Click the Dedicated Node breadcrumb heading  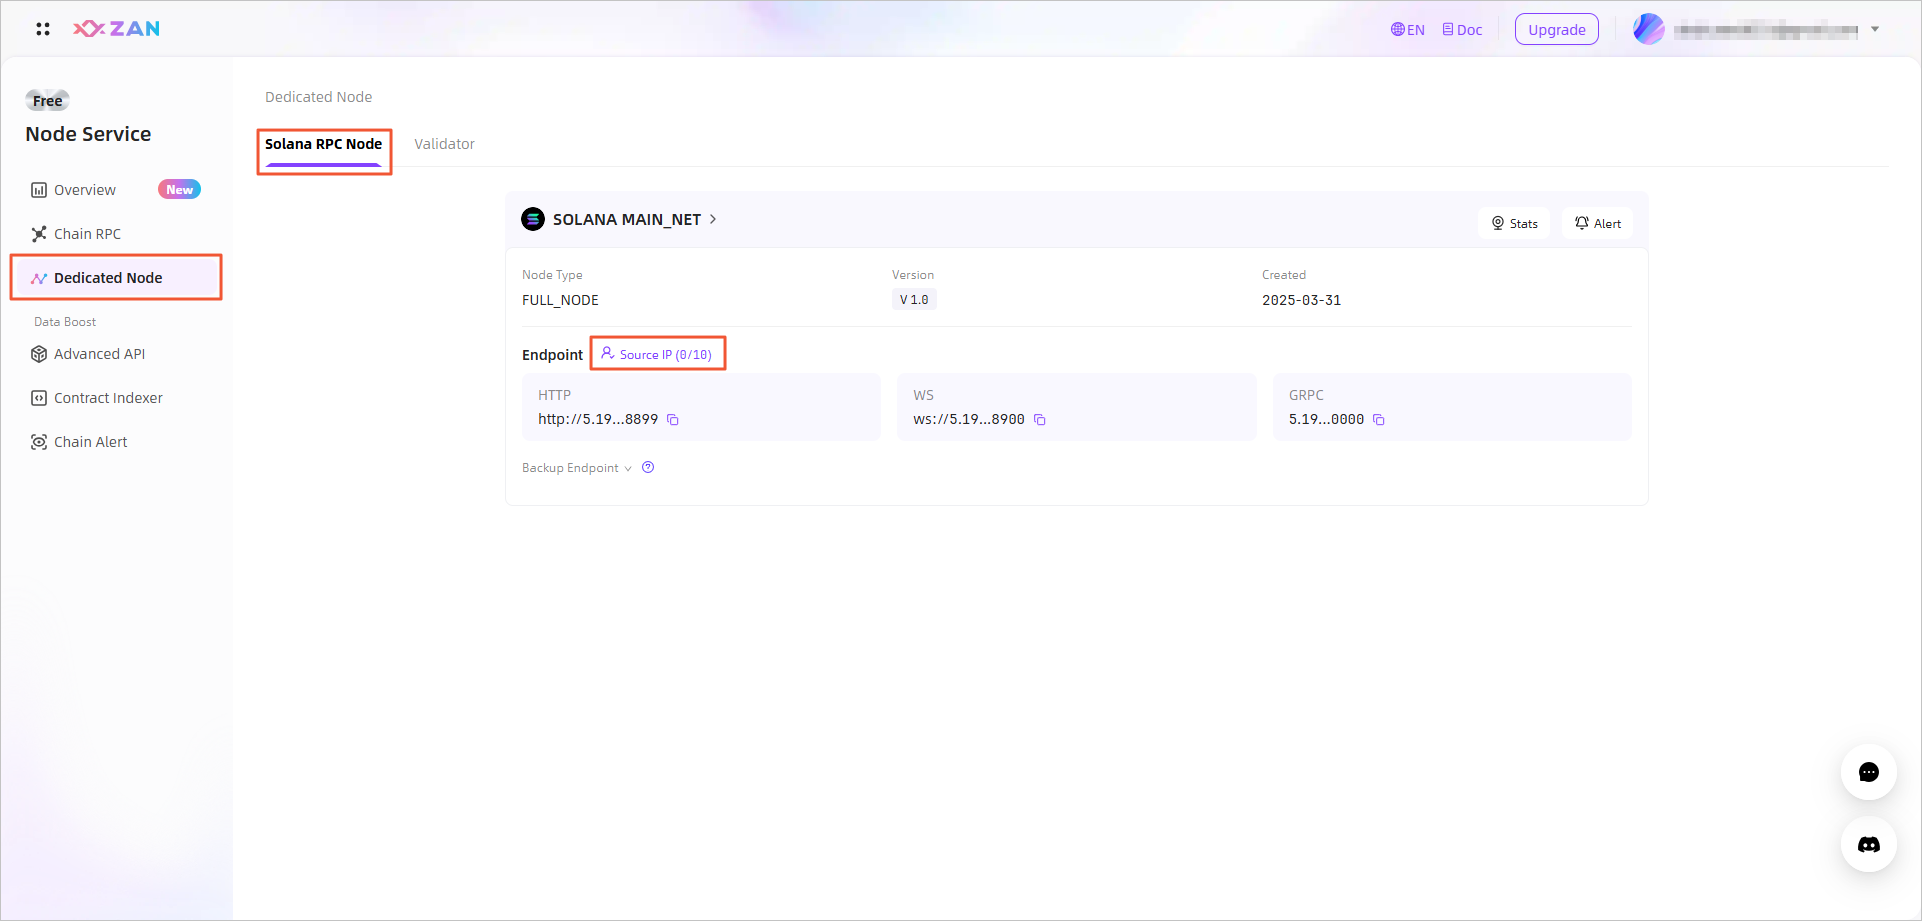(318, 97)
